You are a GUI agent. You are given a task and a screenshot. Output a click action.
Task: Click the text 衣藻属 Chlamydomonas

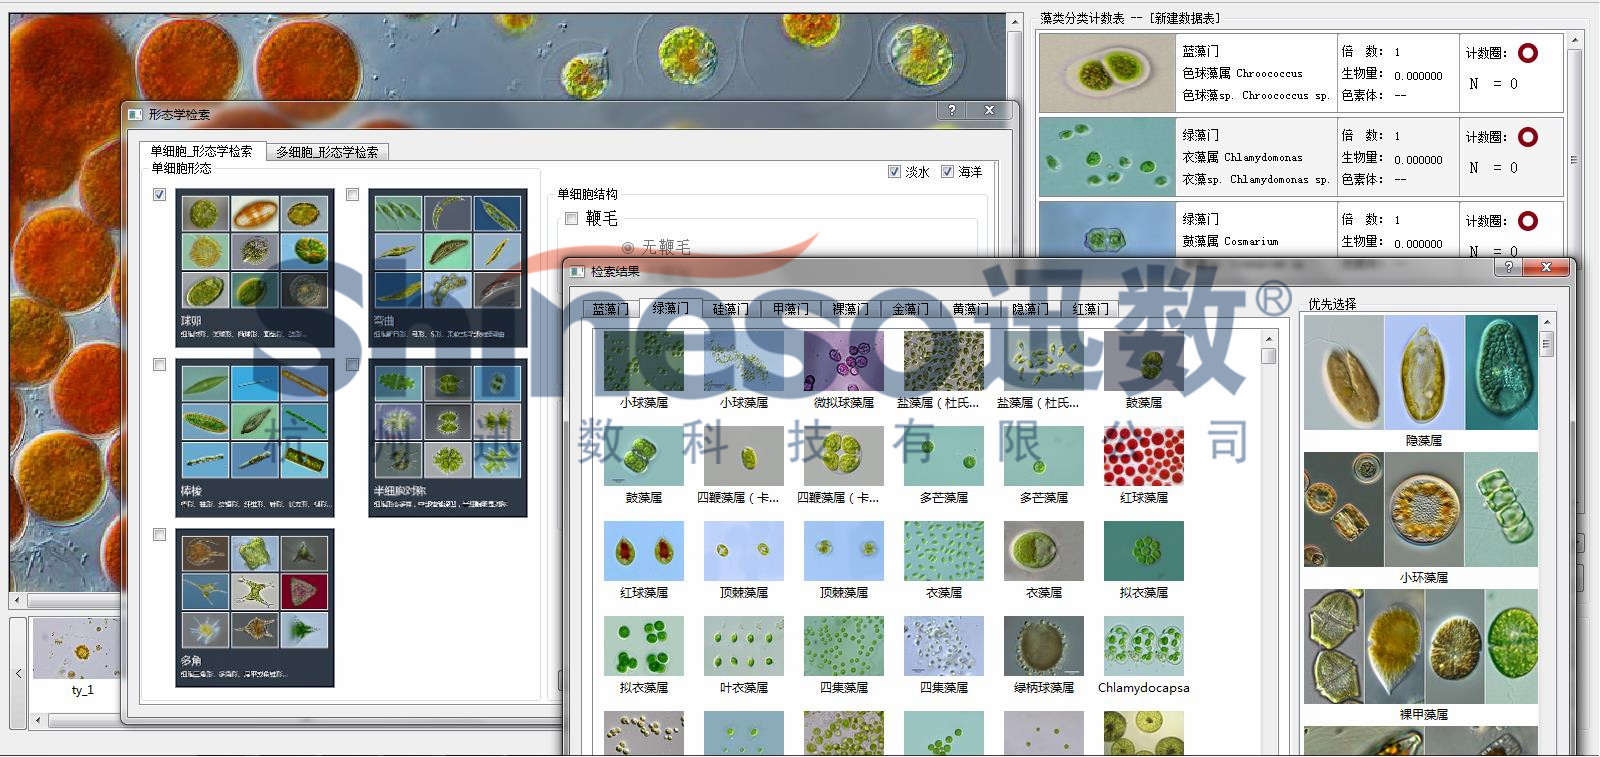coord(1242,157)
